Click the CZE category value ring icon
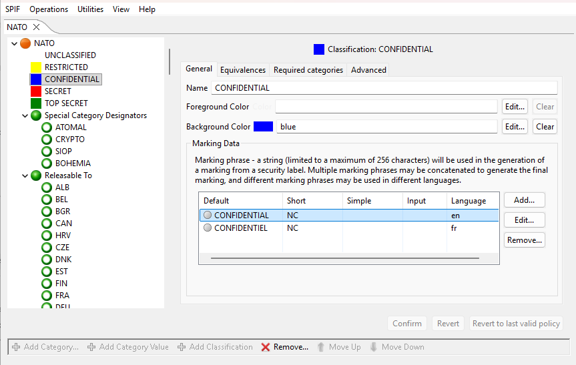This screenshot has height=365, width=576. (x=47, y=247)
